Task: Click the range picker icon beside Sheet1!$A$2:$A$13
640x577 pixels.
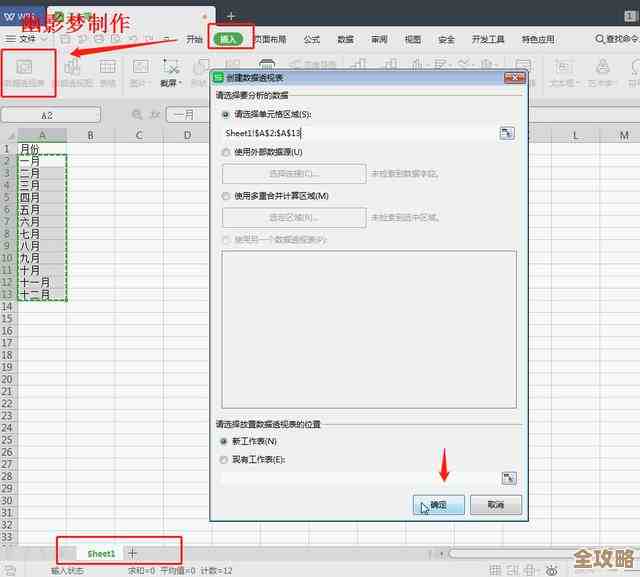Action: [507, 133]
